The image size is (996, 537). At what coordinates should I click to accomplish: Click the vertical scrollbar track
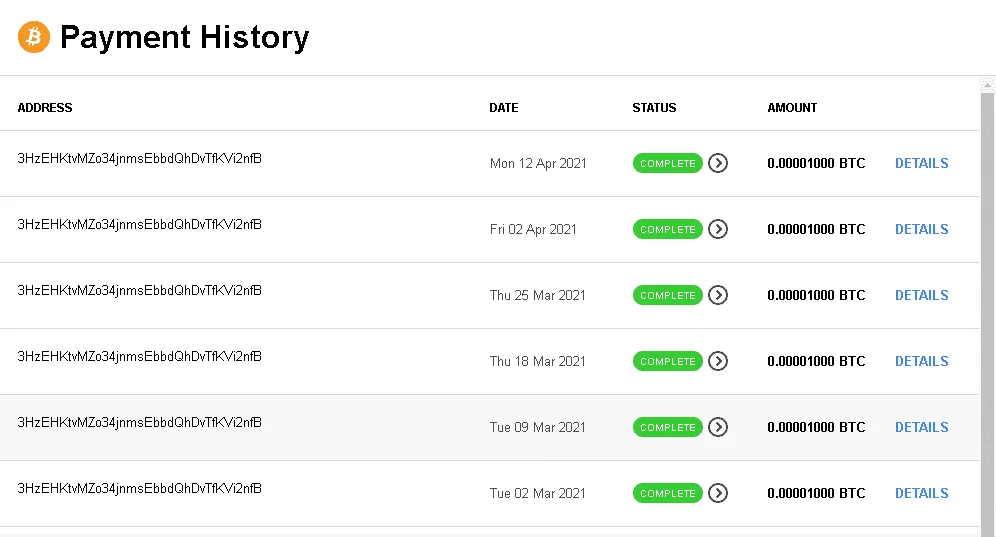click(x=987, y=315)
